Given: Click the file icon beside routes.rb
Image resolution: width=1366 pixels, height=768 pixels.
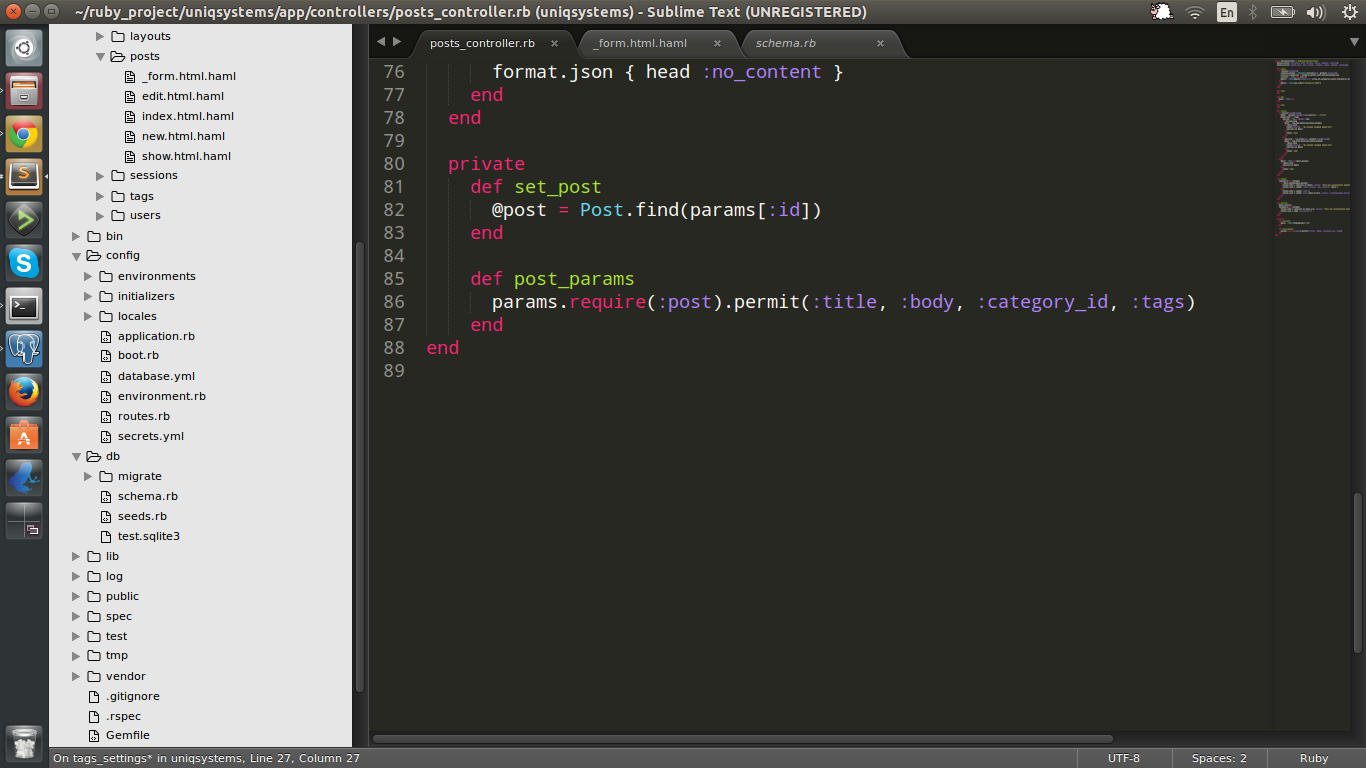Looking at the screenshot, I should click(105, 416).
